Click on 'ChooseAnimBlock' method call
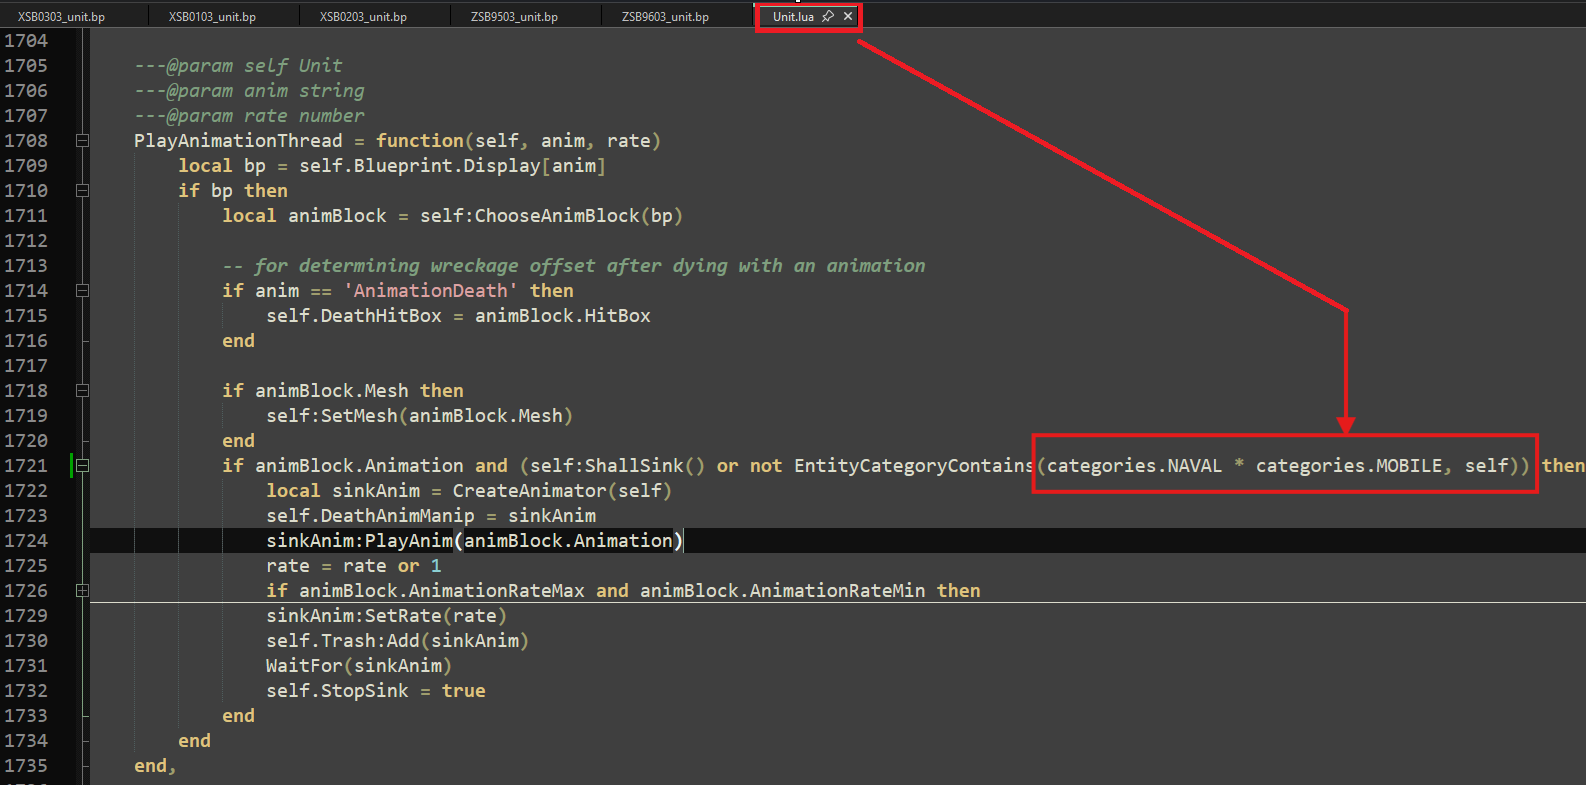 click(x=557, y=216)
